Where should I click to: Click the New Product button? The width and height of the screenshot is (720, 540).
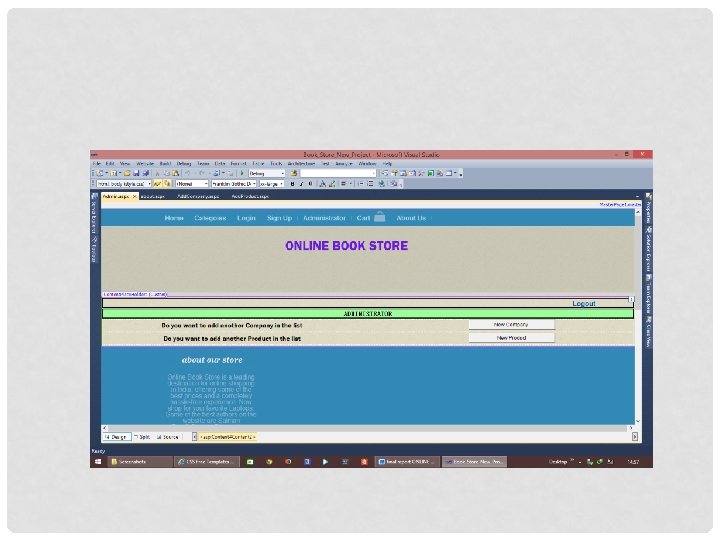click(x=512, y=338)
